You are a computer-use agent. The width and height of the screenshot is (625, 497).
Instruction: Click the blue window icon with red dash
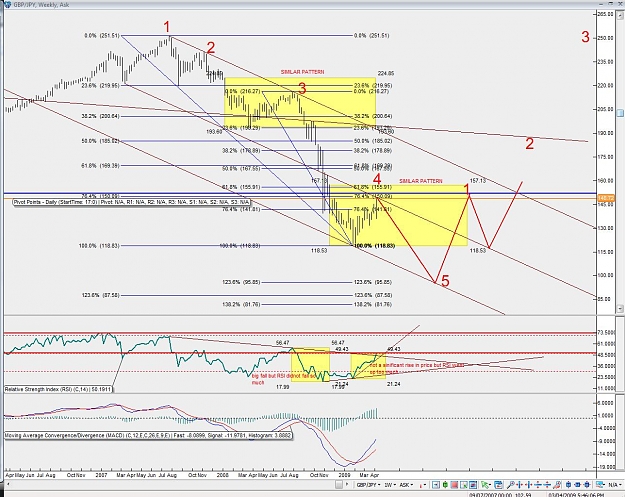473,485
